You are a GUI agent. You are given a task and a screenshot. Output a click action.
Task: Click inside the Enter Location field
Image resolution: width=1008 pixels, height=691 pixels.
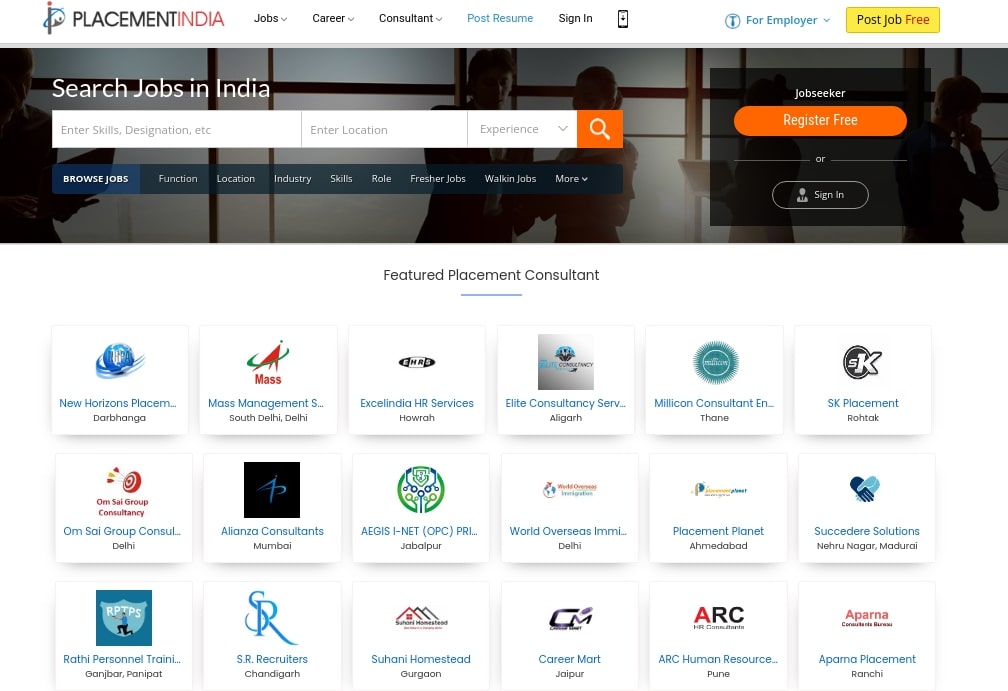pyautogui.click(x=384, y=129)
